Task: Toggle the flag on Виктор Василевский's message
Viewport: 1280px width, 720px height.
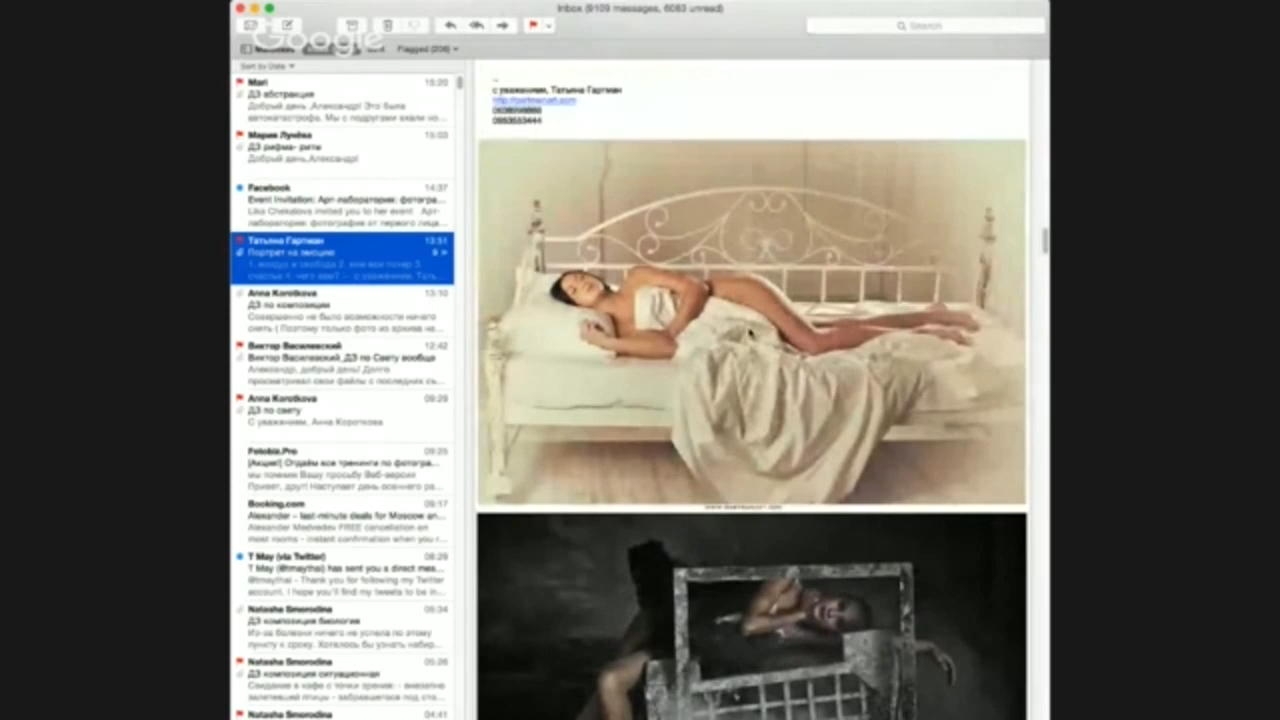Action: coord(240,346)
